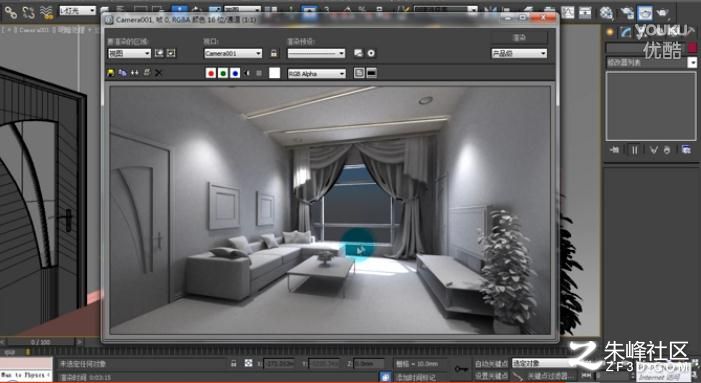
Task: Open the Material Editor in main toolbar
Action: pyautogui.click(x=606, y=13)
